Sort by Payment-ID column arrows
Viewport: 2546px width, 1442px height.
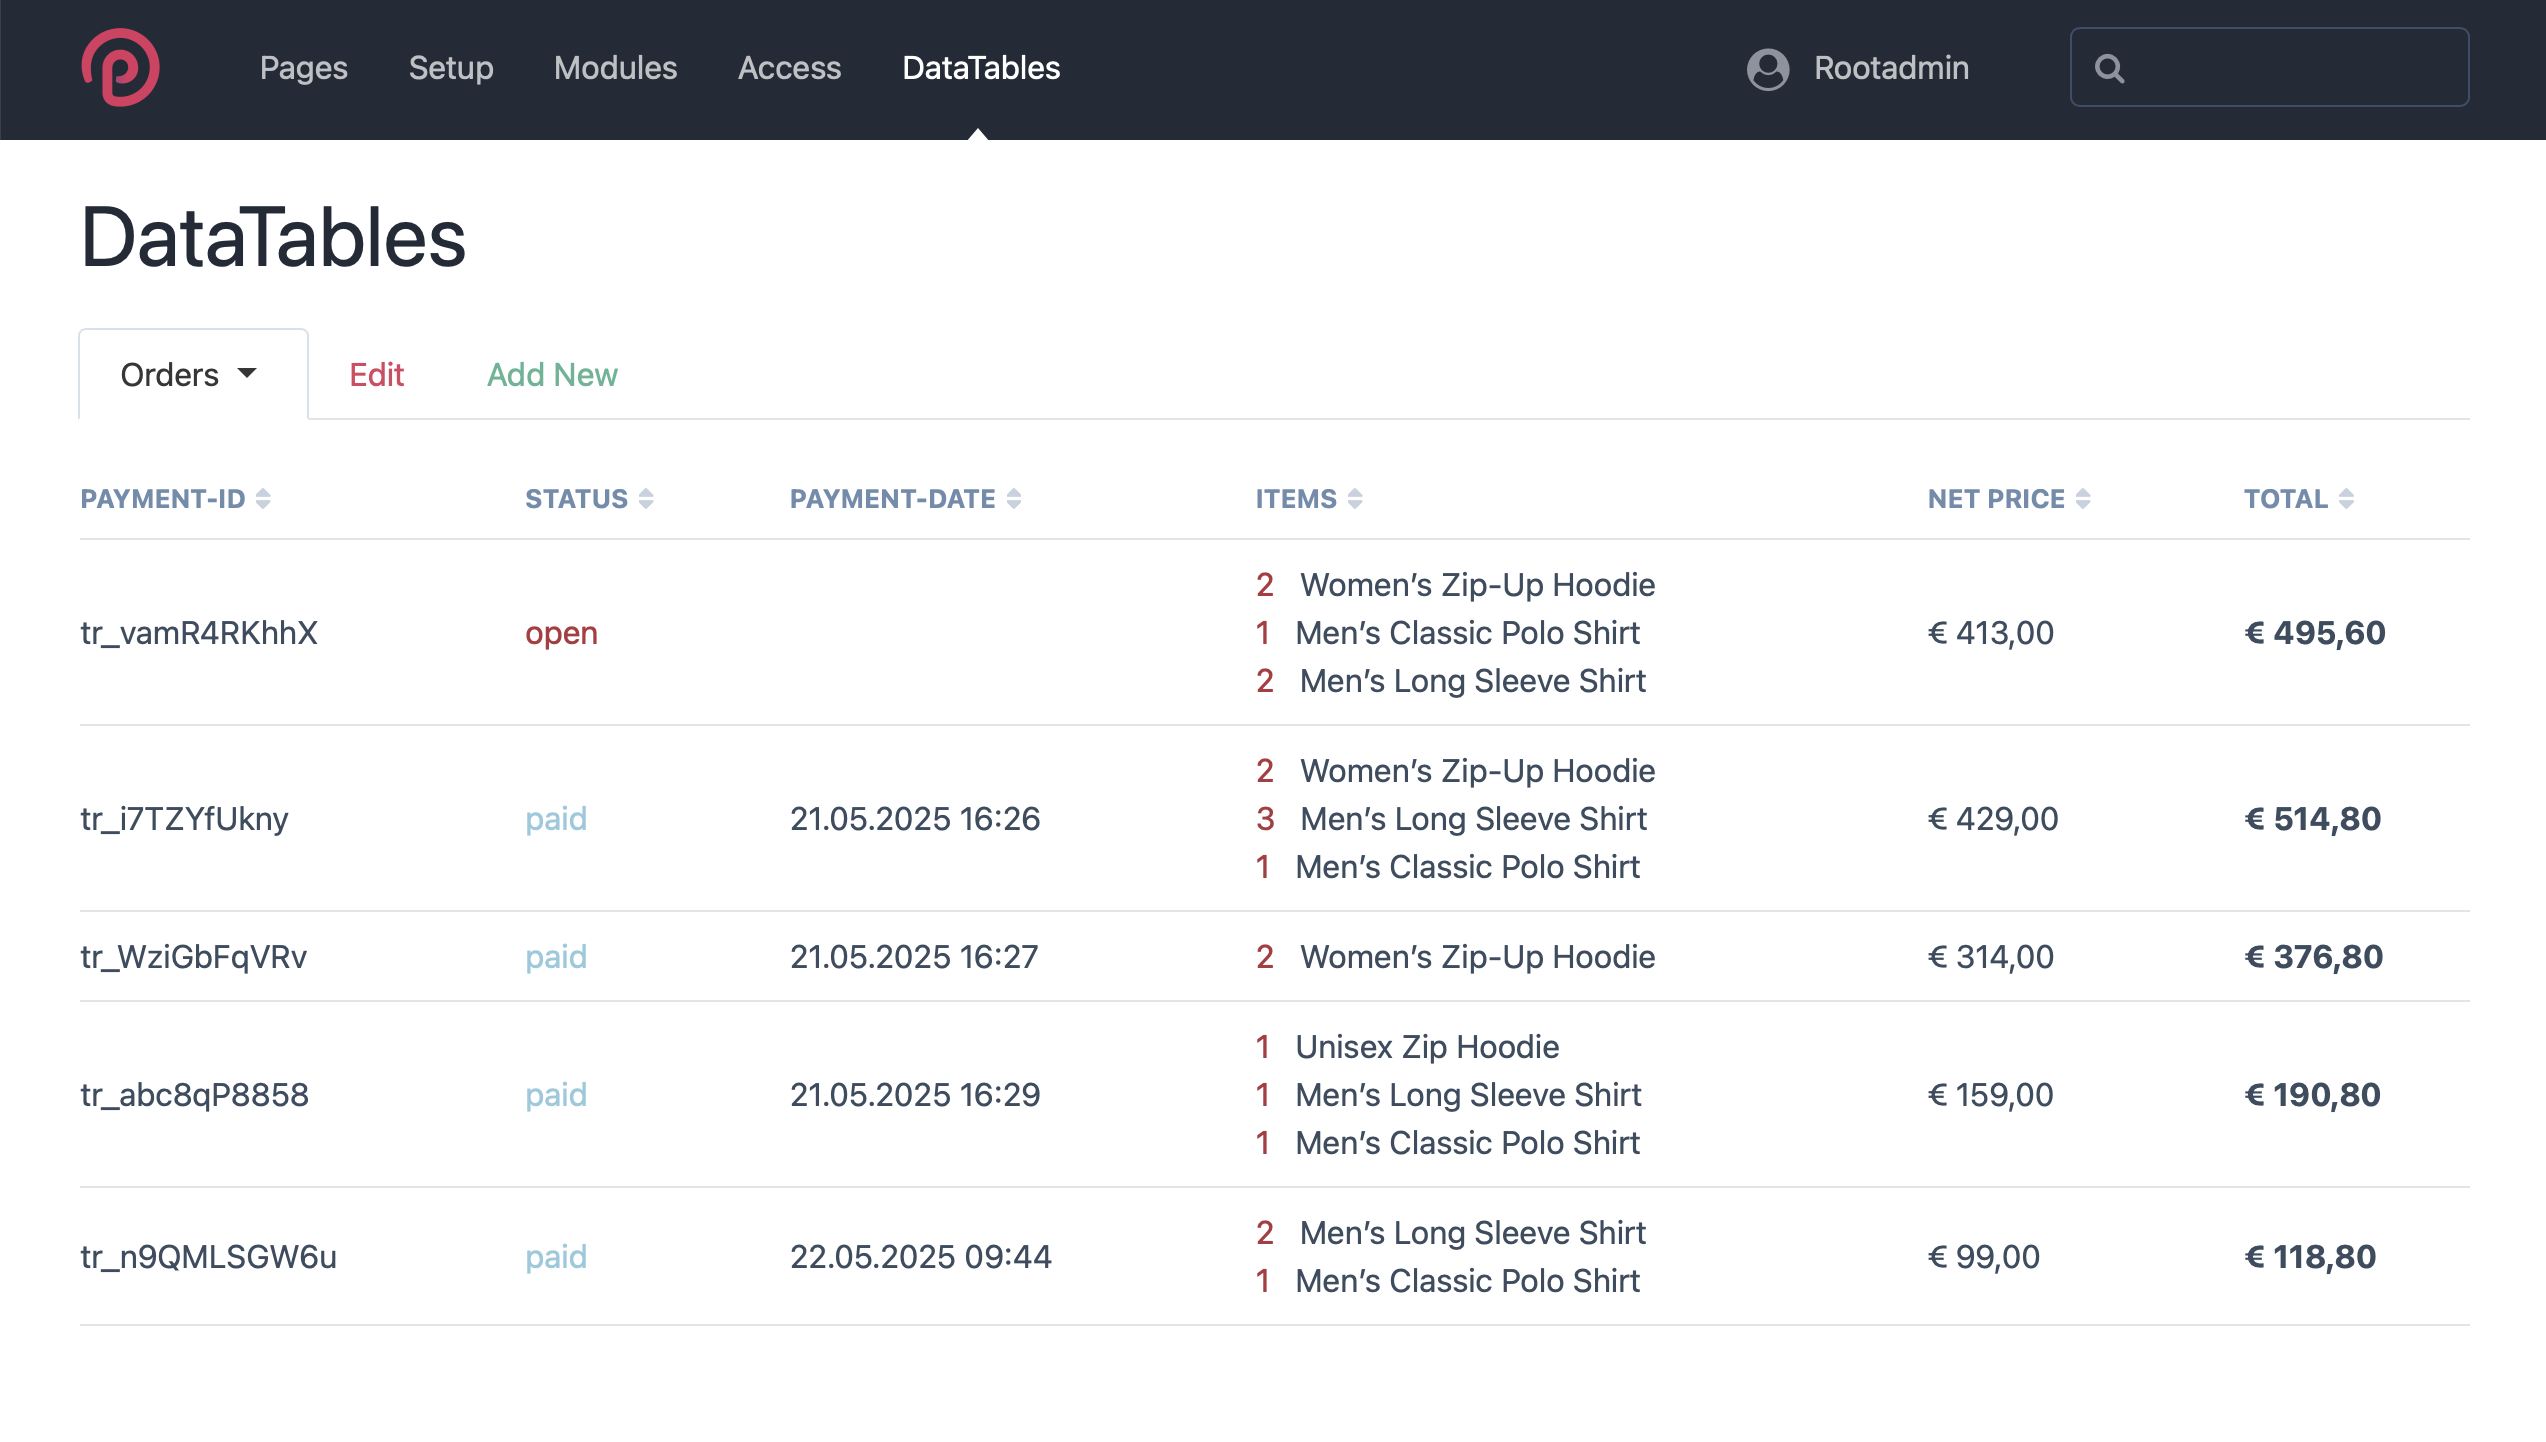coord(263,498)
